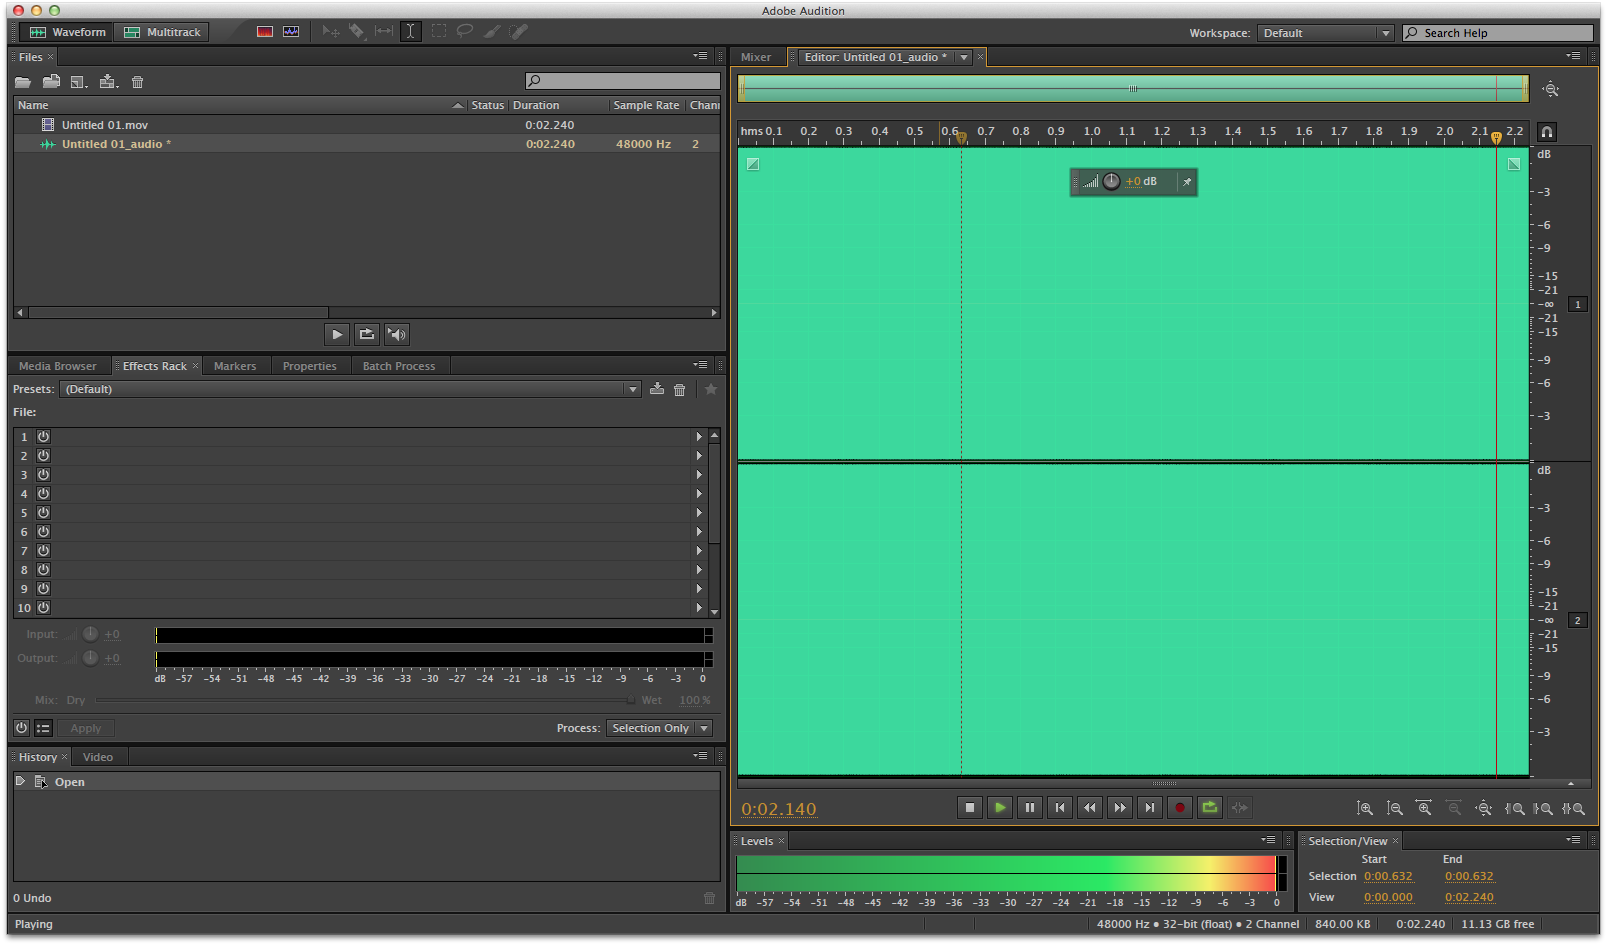Switch to Multitrack view
The width and height of the screenshot is (1607, 945).
pyautogui.click(x=162, y=32)
